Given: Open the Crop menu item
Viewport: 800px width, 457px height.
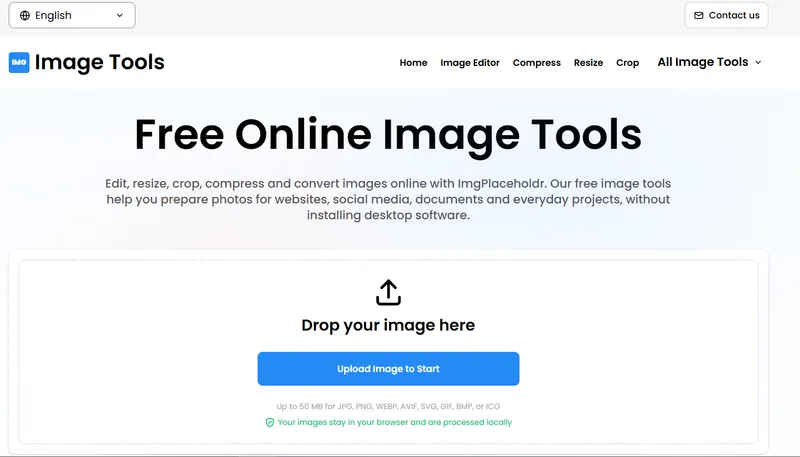Looking at the screenshot, I should click(x=628, y=63).
